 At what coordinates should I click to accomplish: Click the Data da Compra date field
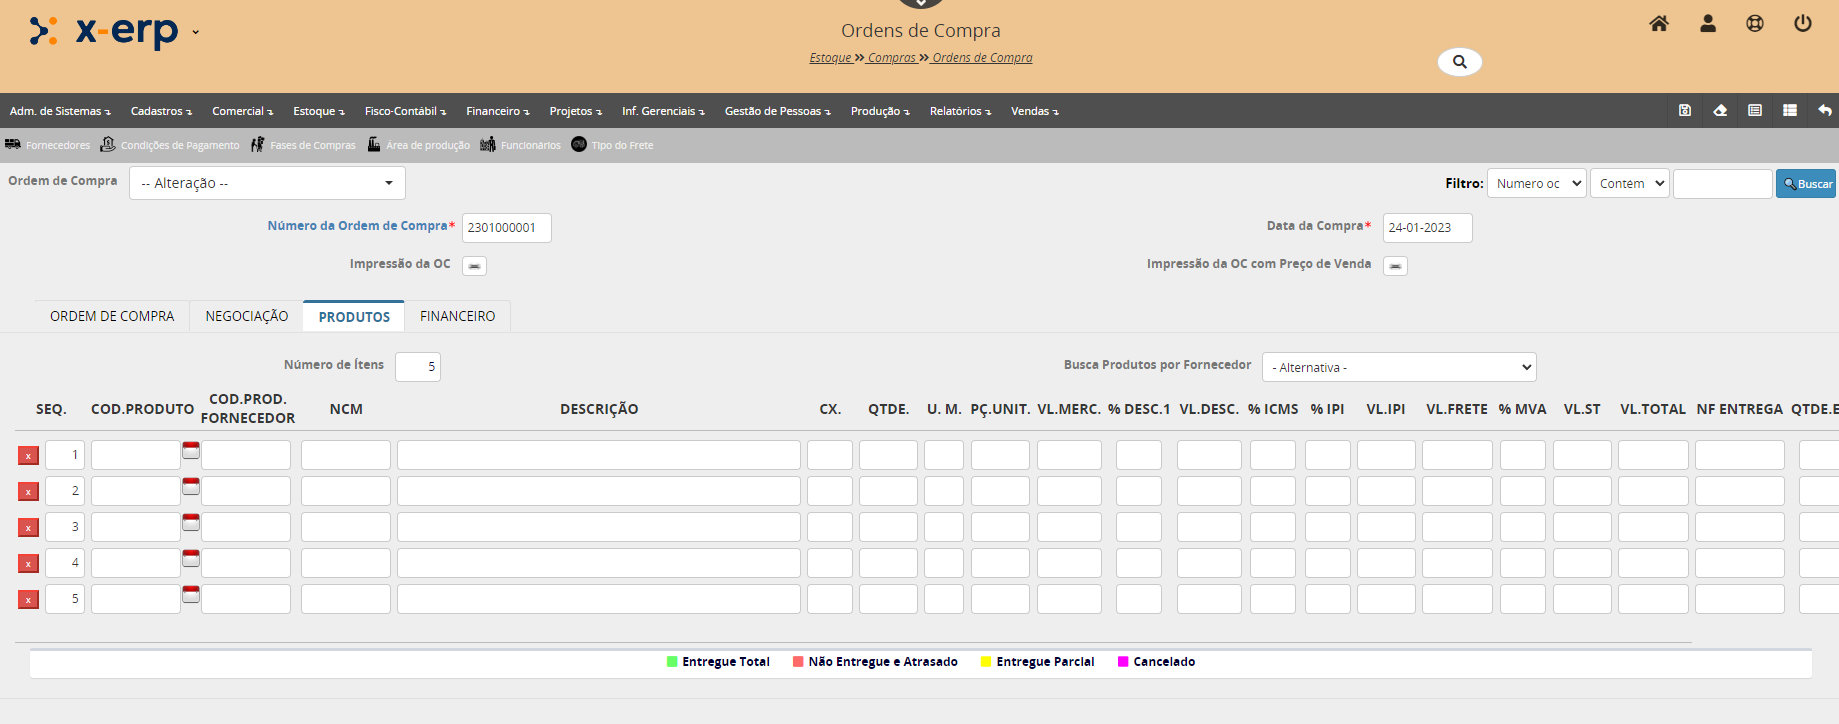point(1426,228)
